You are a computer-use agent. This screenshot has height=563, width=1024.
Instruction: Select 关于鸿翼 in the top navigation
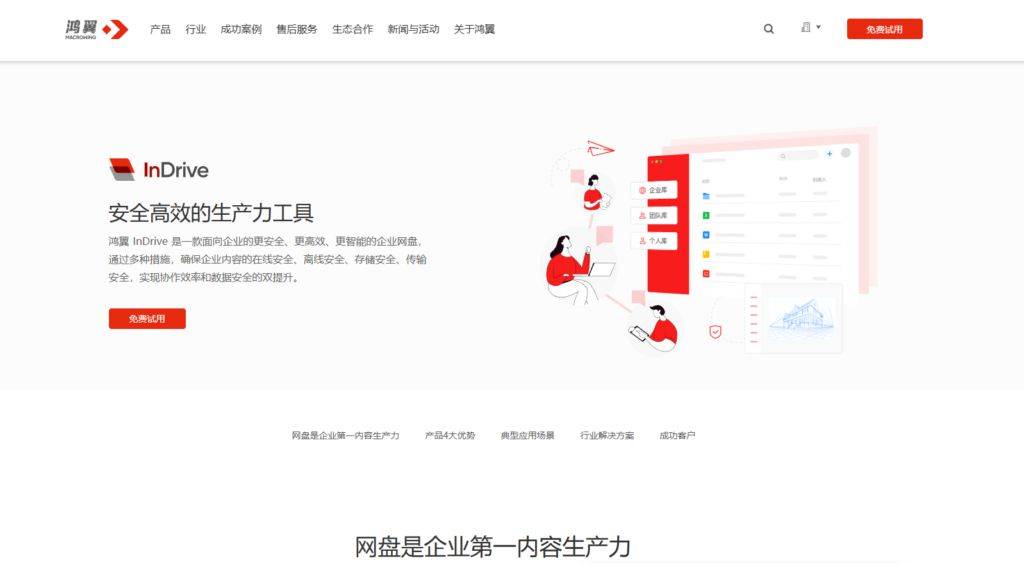474,29
